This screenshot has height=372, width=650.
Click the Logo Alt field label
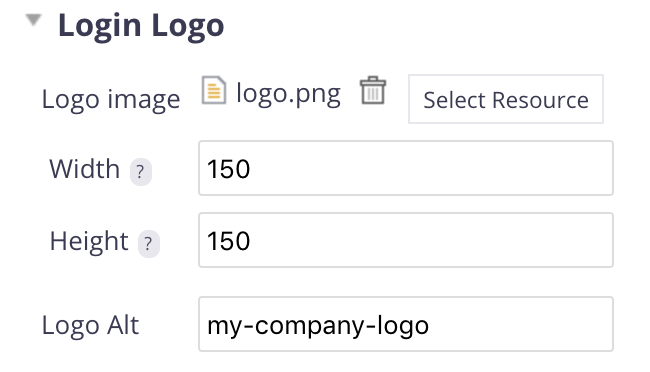[x=90, y=325]
